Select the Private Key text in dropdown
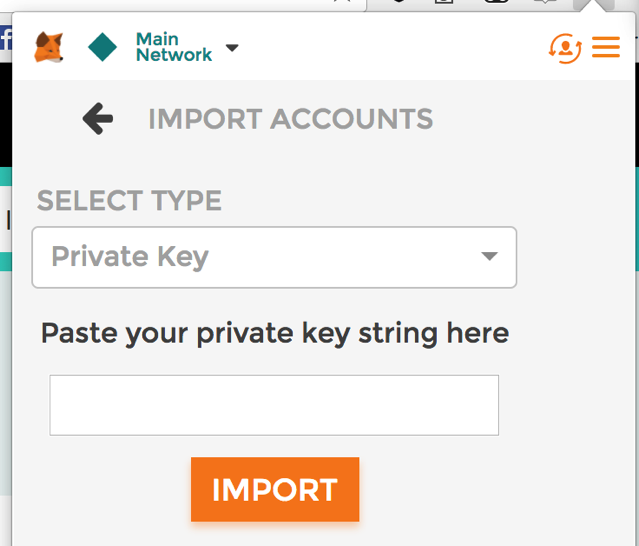The height and width of the screenshot is (546, 639). coord(130,257)
